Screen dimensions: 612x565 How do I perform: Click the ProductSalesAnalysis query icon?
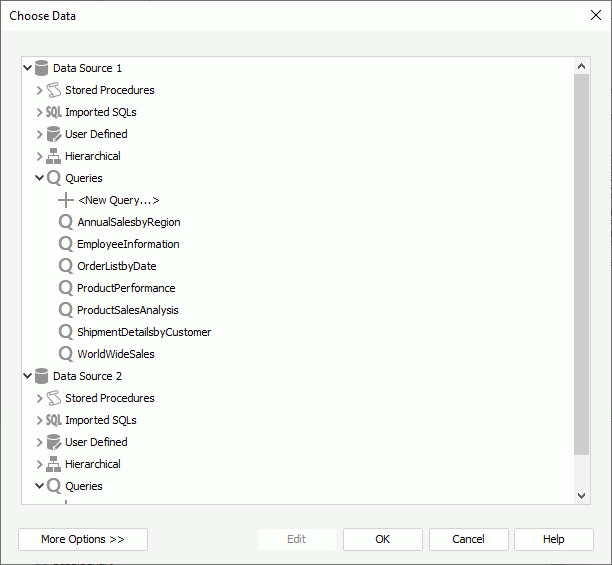click(66, 310)
